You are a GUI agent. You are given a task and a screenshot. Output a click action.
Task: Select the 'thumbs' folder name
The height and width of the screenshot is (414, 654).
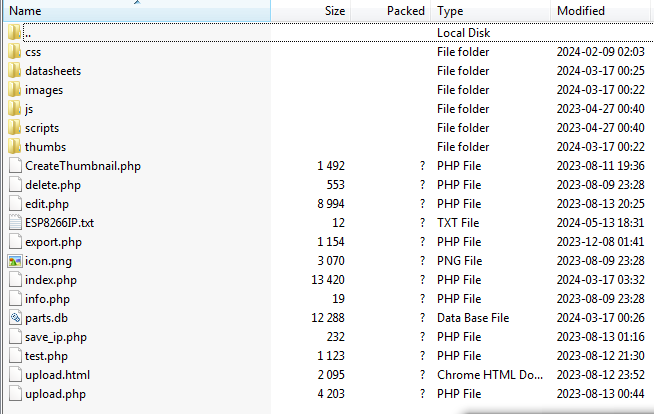45,147
